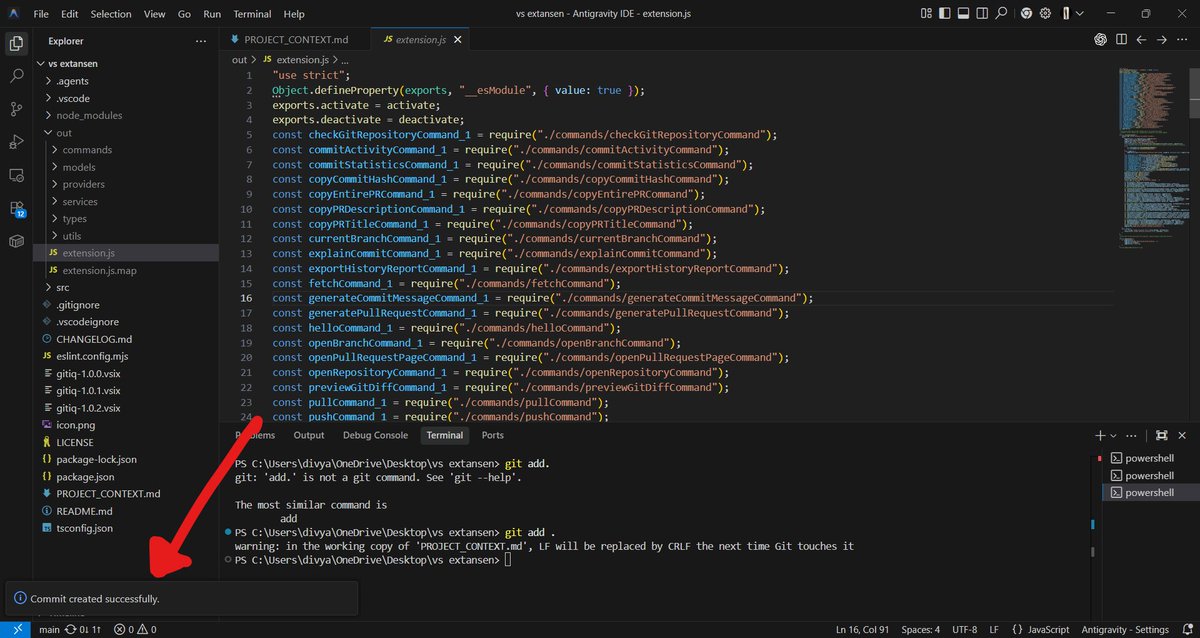Image resolution: width=1200 pixels, height=638 pixels.
Task: Open the new terminal launch profile dropdown
Action: pos(1115,436)
